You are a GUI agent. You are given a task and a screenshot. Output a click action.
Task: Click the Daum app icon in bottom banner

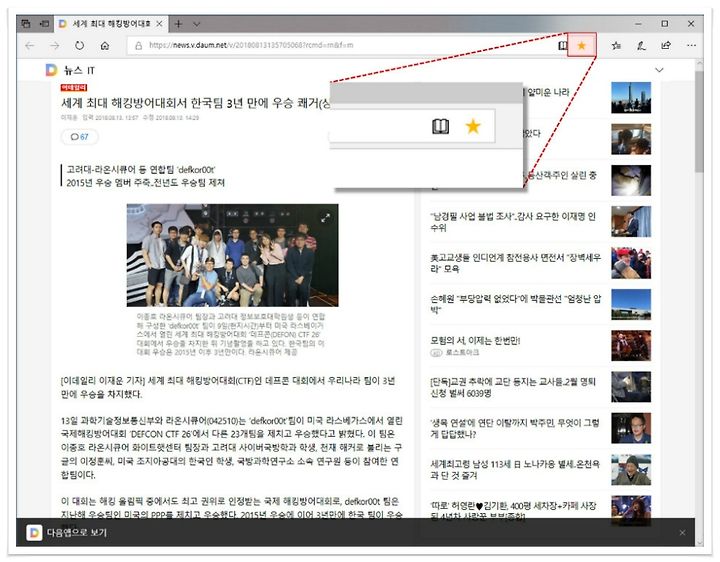point(34,533)
